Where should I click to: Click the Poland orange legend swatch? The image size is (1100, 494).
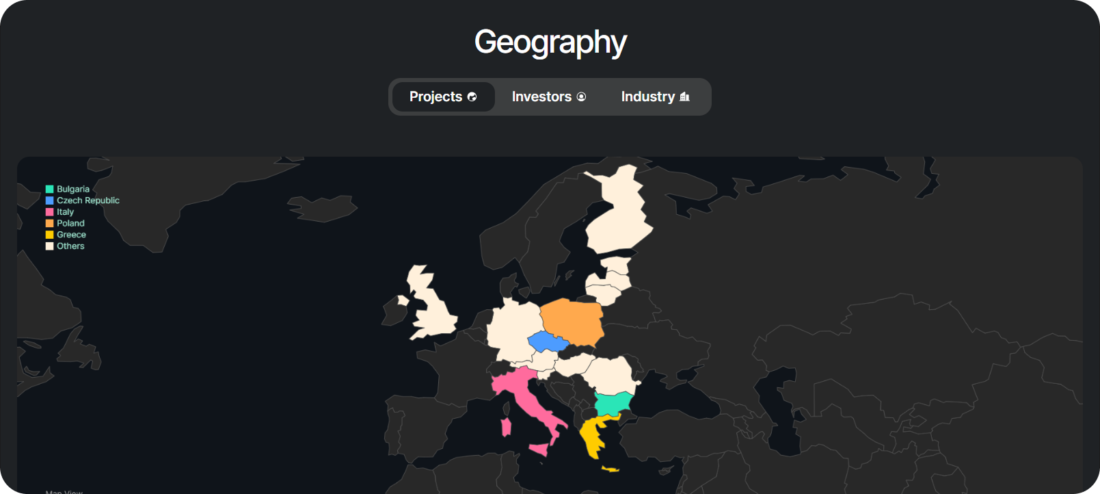[x=49, y=223]
